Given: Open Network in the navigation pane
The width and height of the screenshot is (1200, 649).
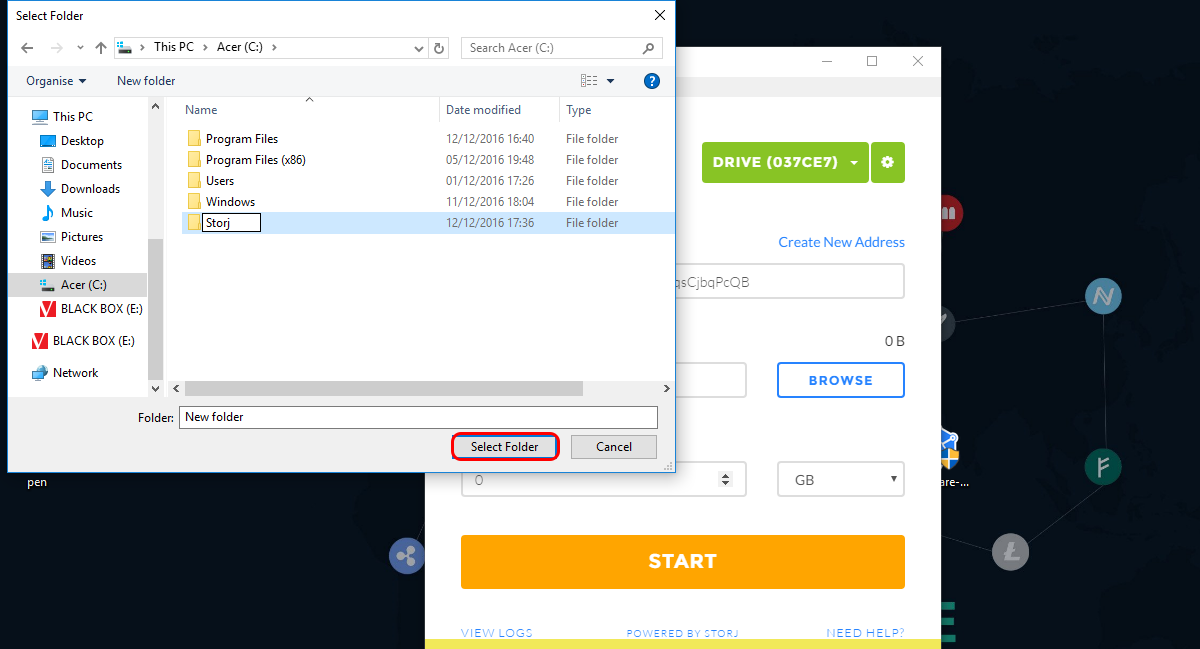Looking at the screenshot, I should click(75, 373).
